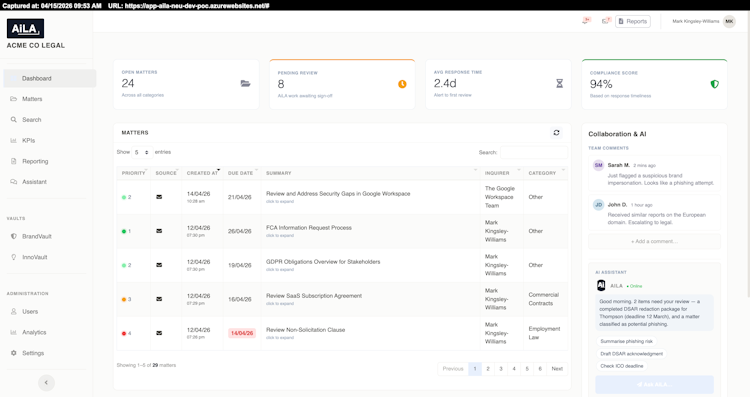Viewport: 750px width, 397px height.
Task: Open the notifications bell icon
Action: [585, 21]
